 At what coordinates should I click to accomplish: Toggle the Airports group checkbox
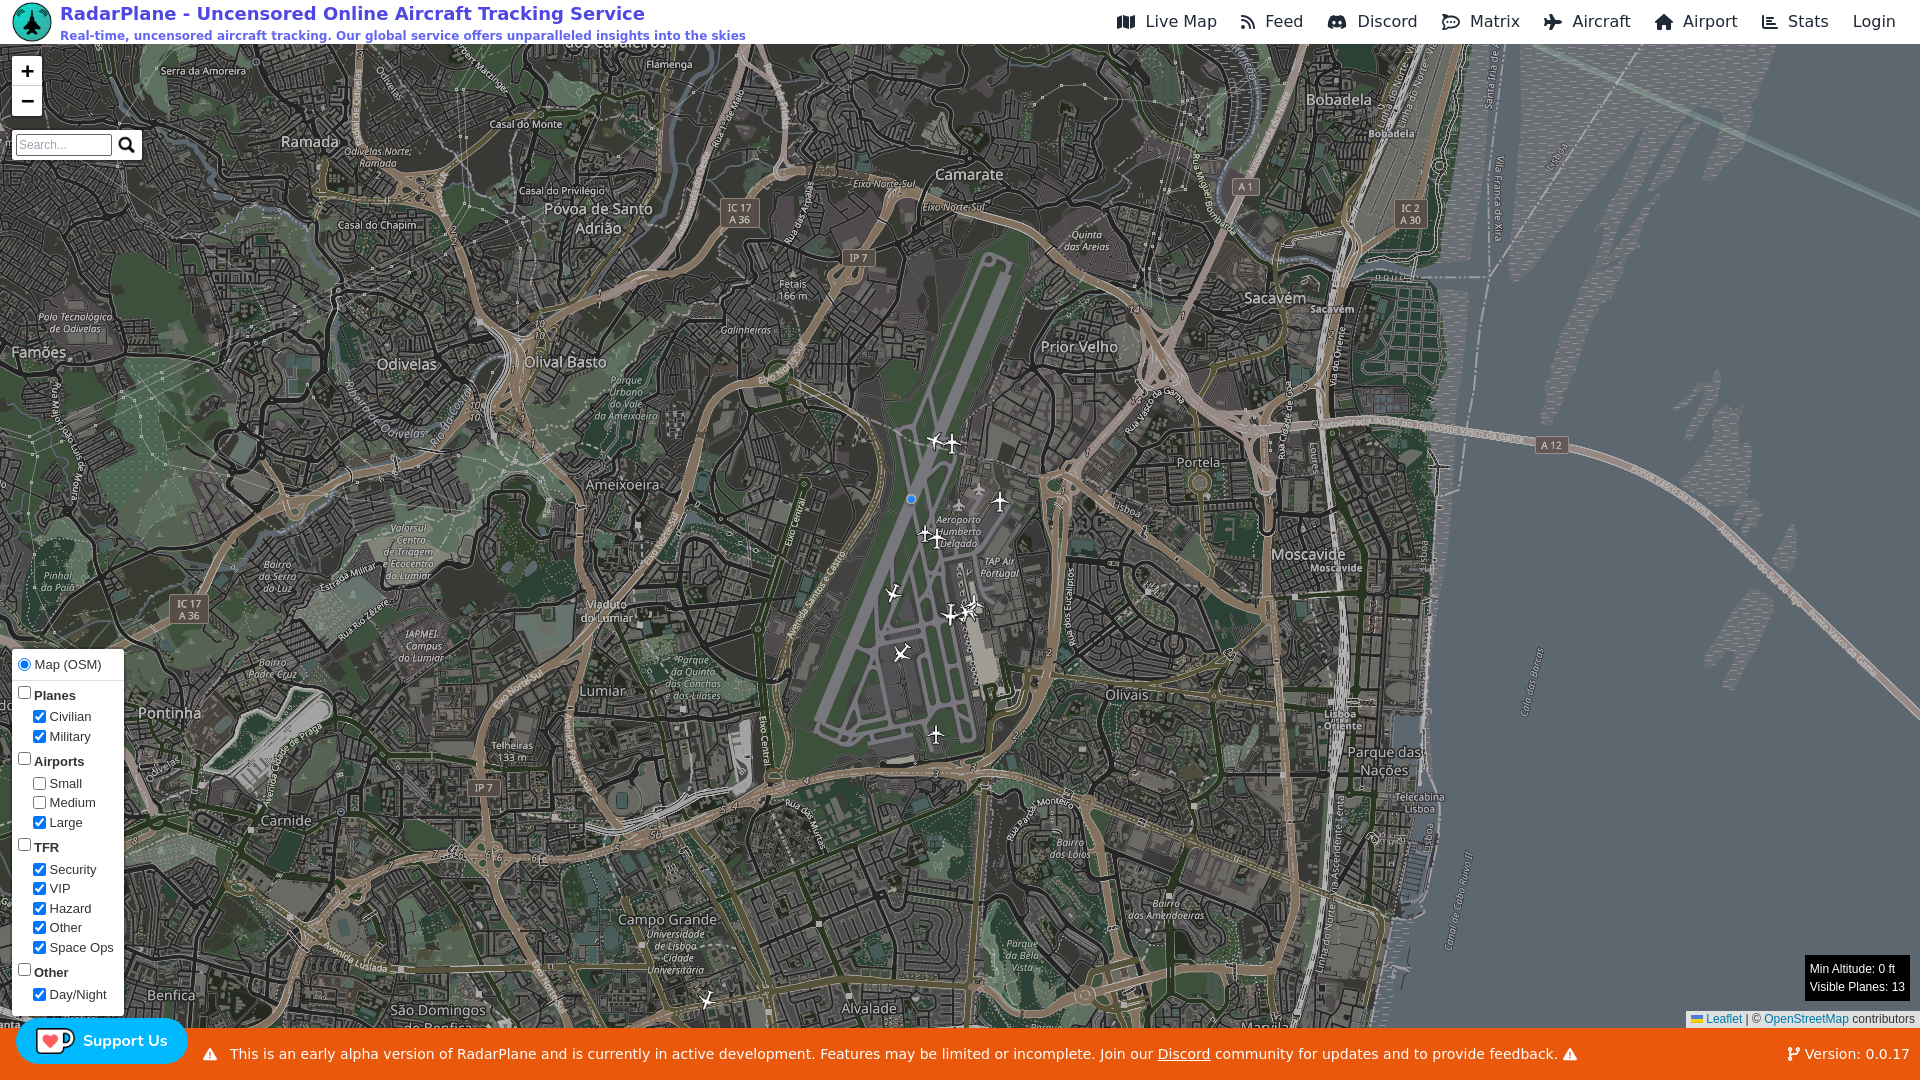click(25, 759)
